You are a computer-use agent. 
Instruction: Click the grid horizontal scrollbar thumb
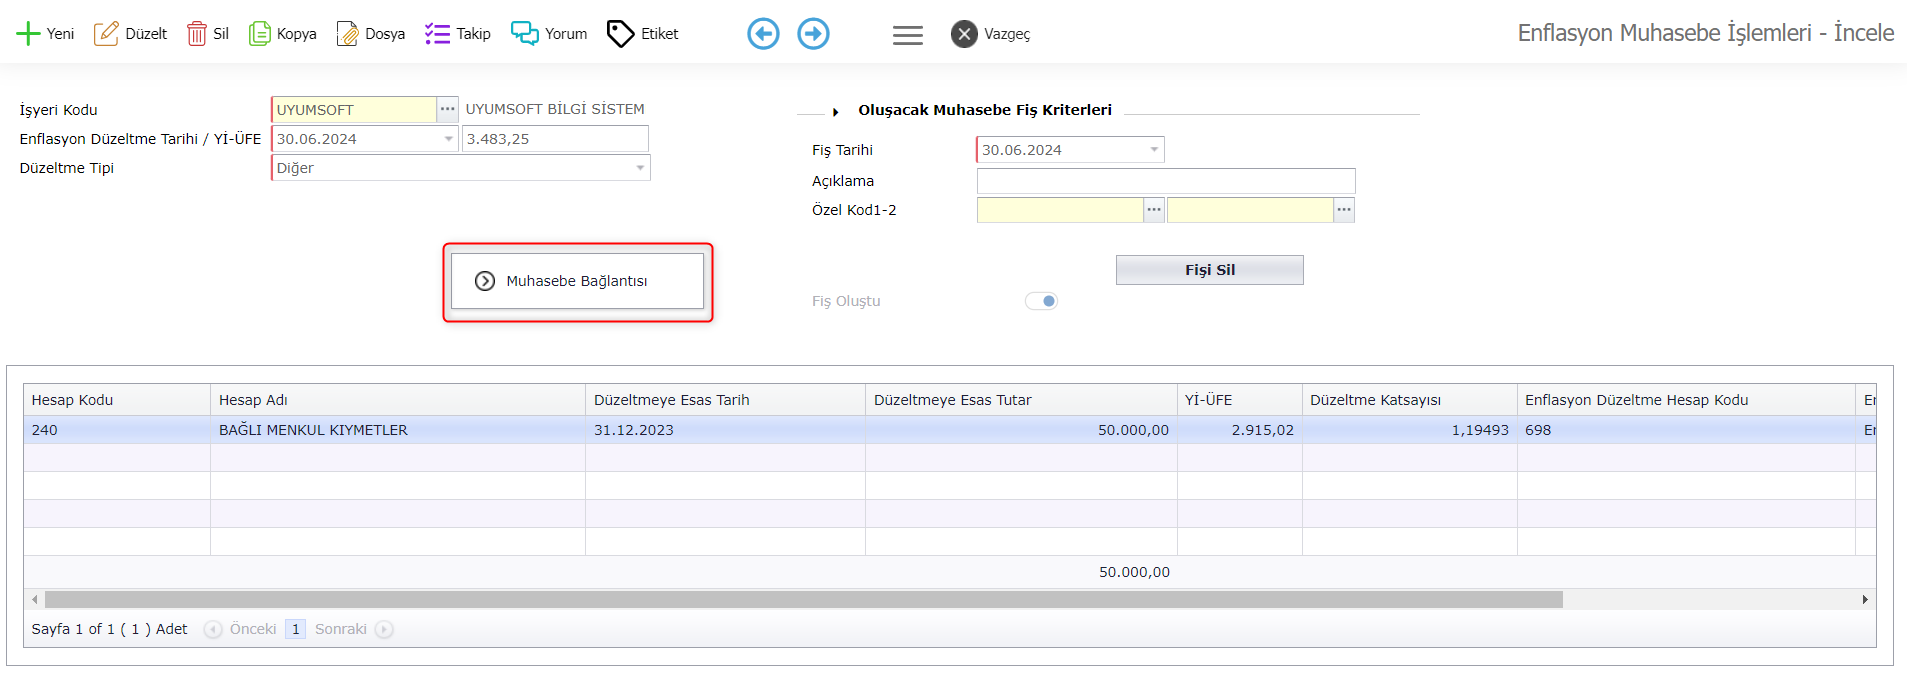804,599
